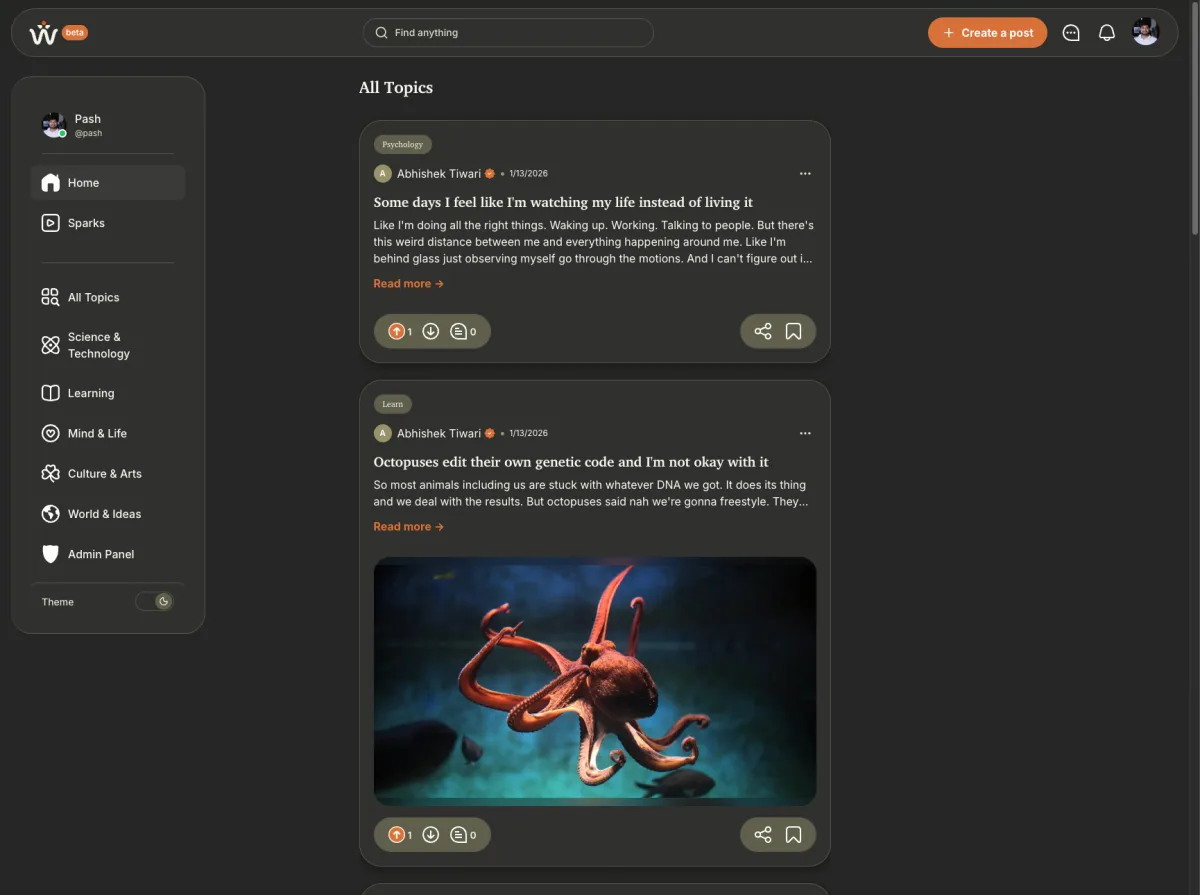The width and height of the screenshot is (1200, 895).
Task: Click Create a post
Action: click(x=987, y=32)
